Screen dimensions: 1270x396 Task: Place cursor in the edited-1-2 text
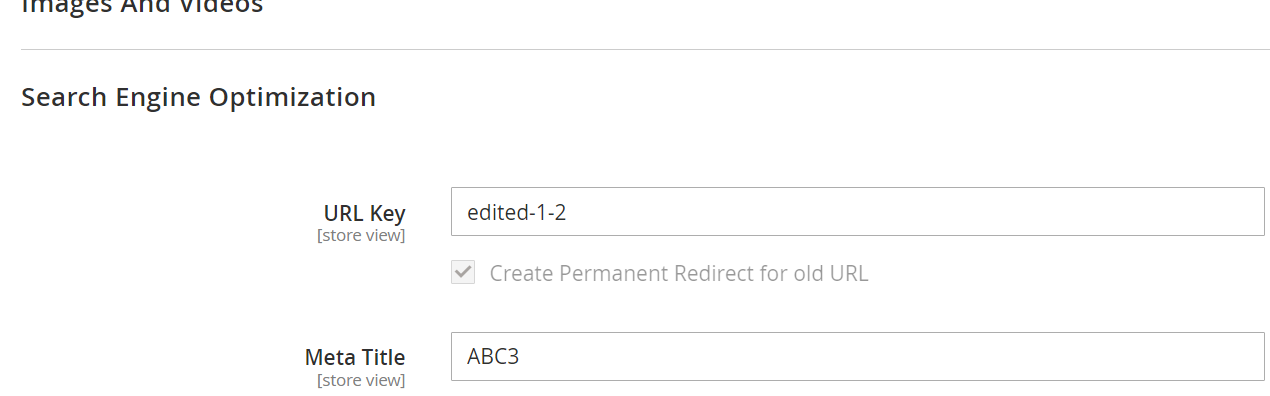coord(517,212)
